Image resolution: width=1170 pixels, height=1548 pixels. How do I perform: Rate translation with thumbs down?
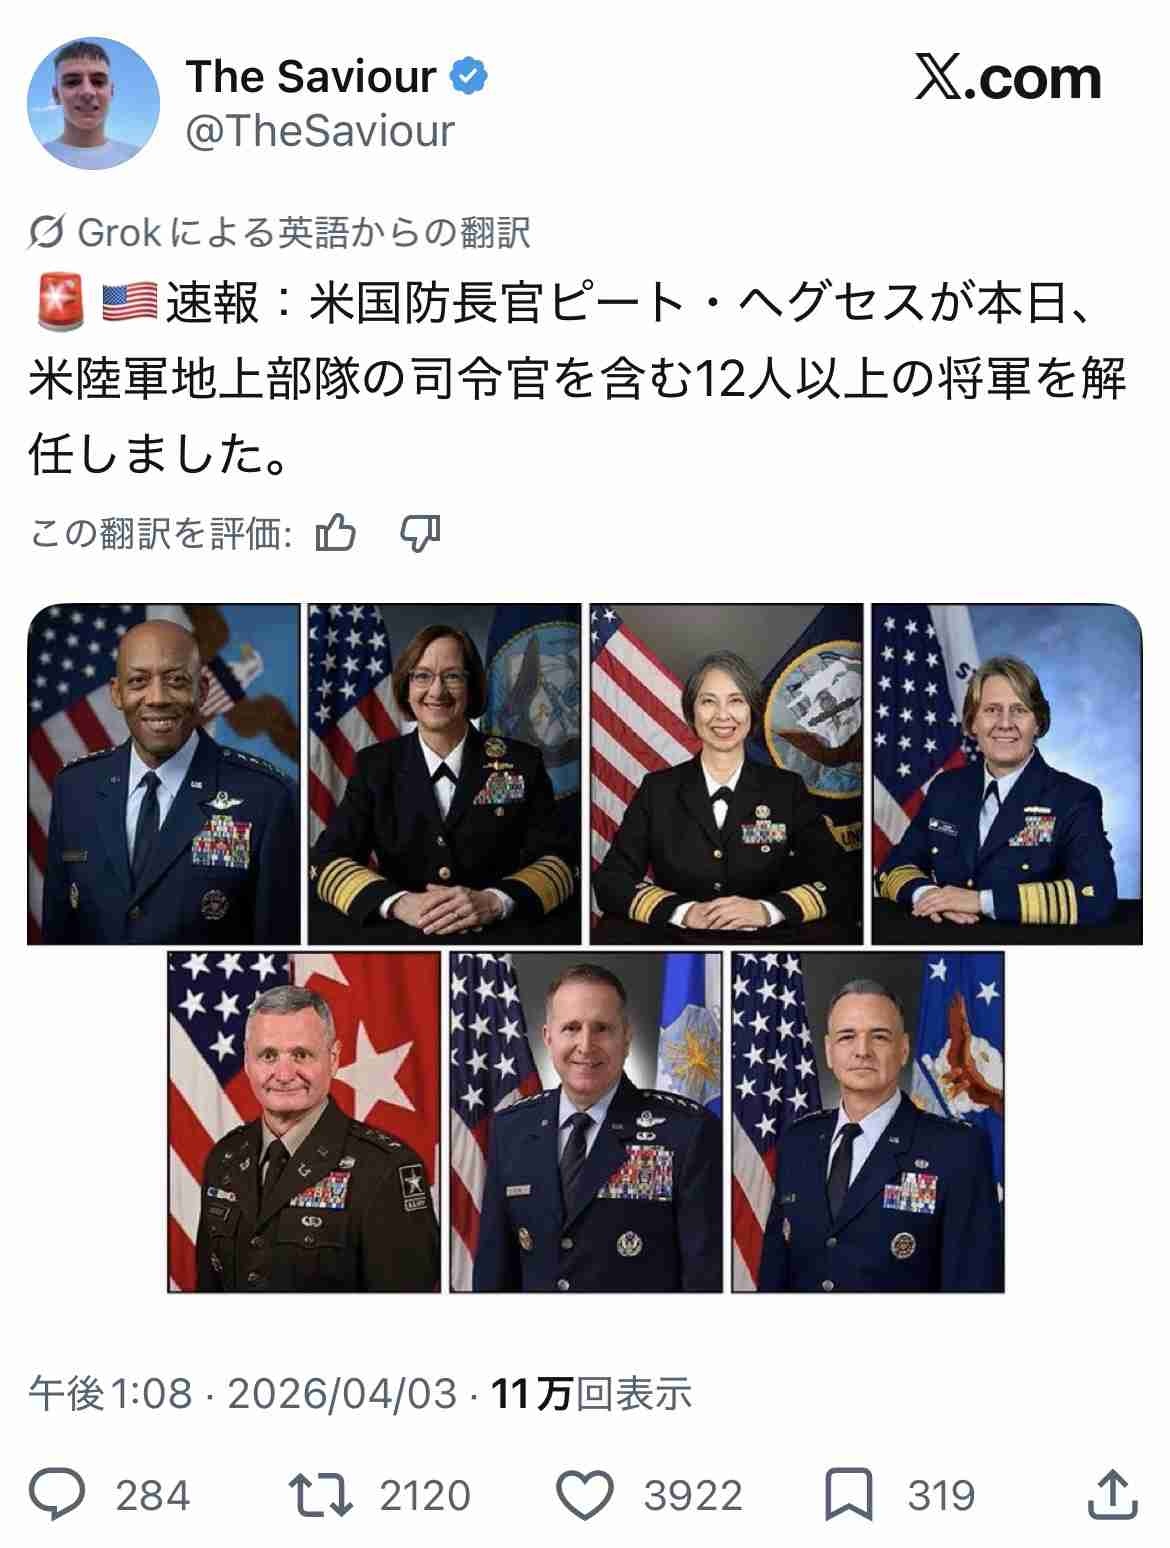click(x=420, y=534)
